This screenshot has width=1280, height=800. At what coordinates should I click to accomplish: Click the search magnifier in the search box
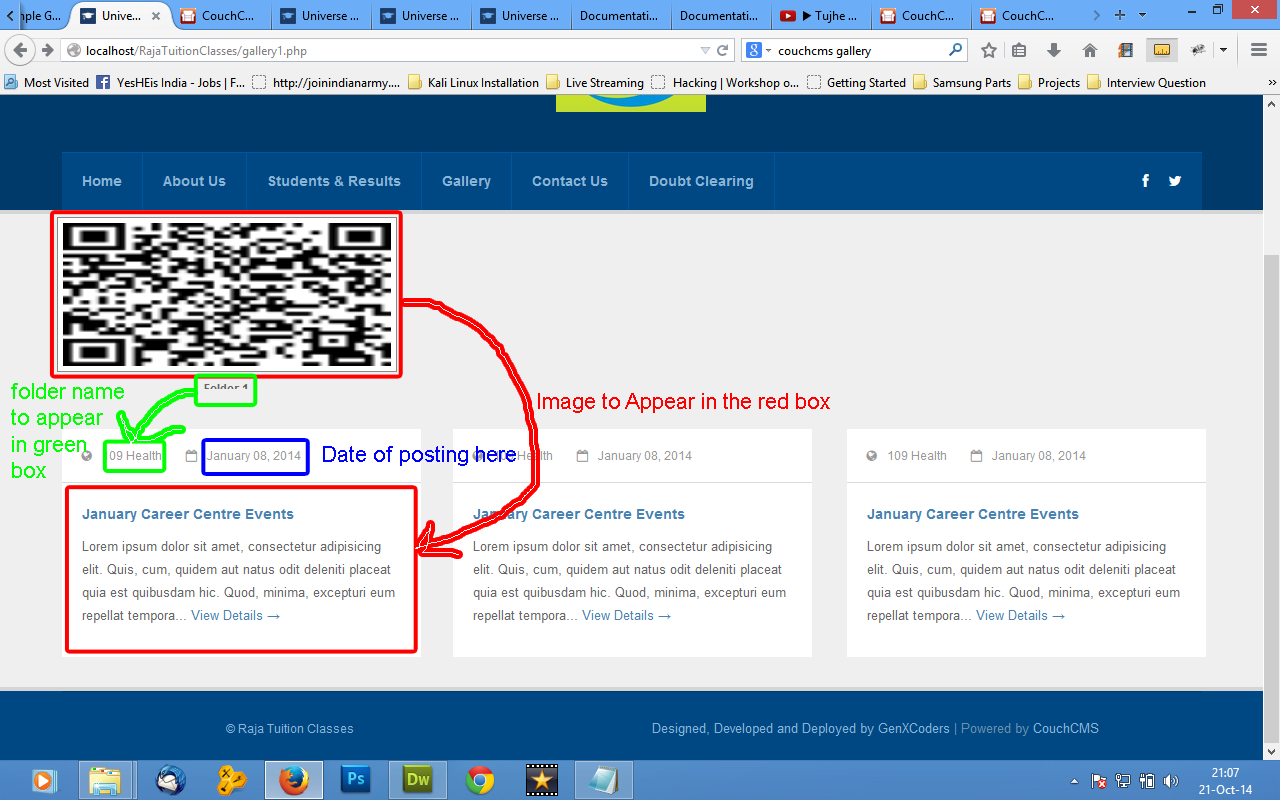[x=956, y=49]
